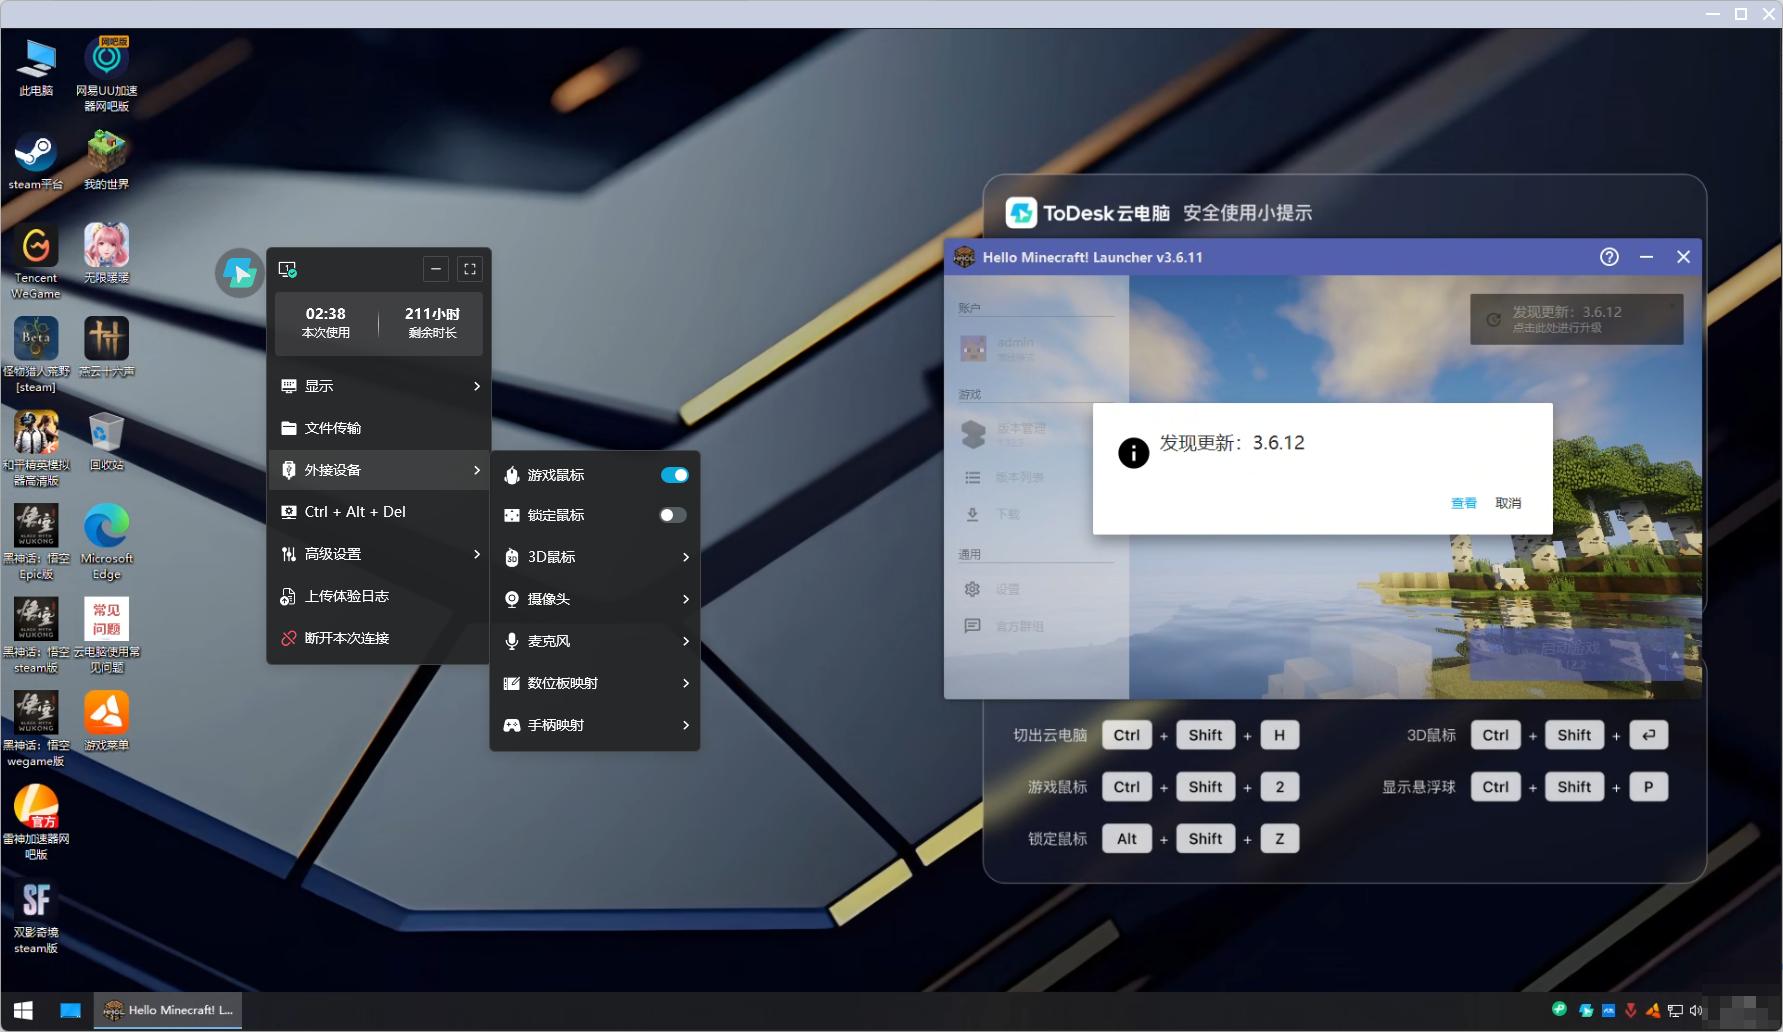Open Microsoft Edge desktop icon
This screenshot has height=1032, width=1783.
coord(107,542)
